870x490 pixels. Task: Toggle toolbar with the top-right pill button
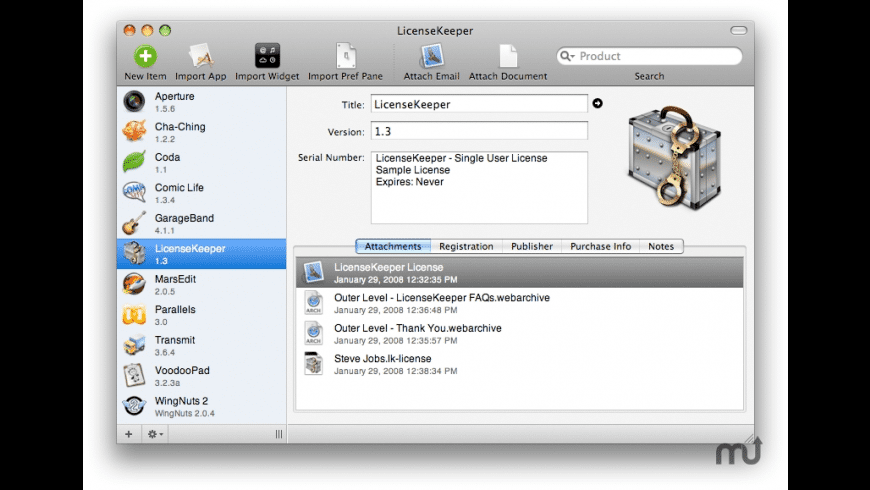[x=739, y=30]
